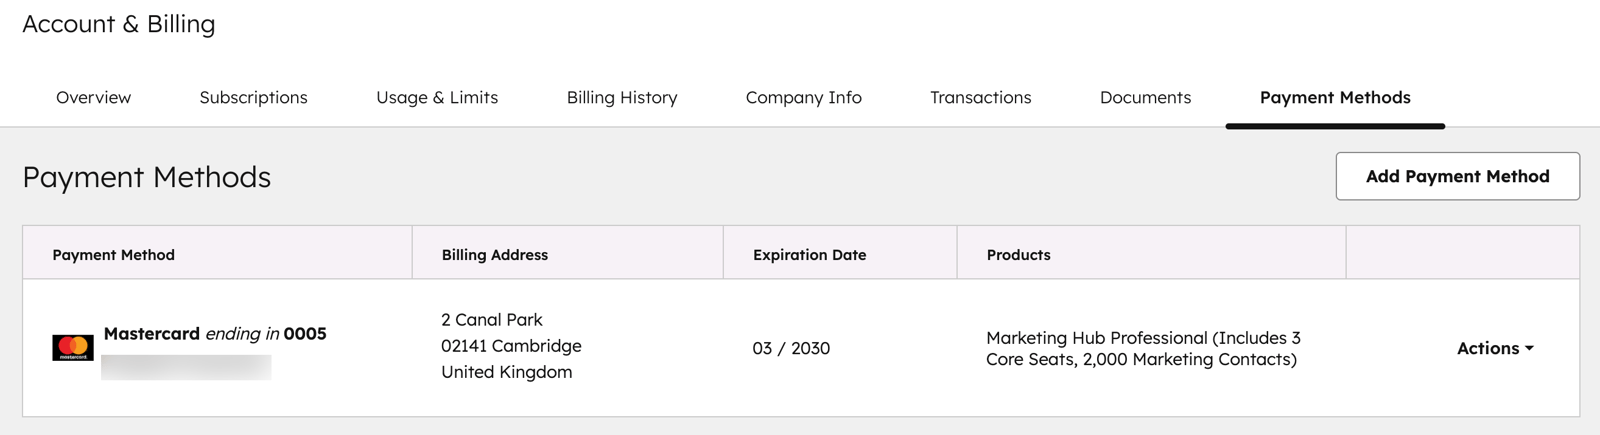
Task: Click the Account & Billing page title
Action: click(119, 24)
